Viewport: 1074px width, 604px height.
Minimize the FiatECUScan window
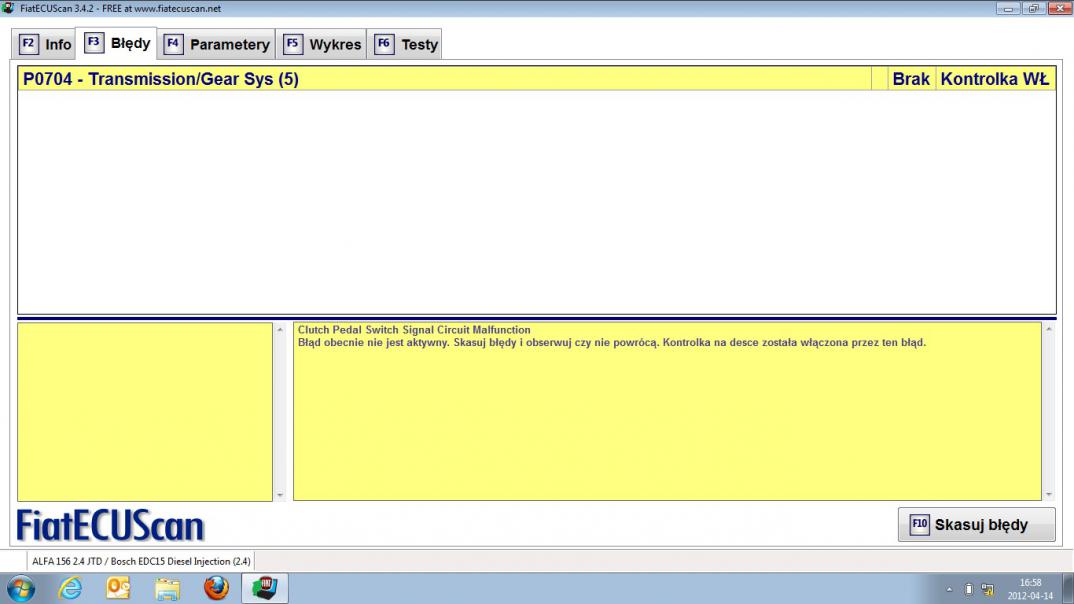point(1008,8)
